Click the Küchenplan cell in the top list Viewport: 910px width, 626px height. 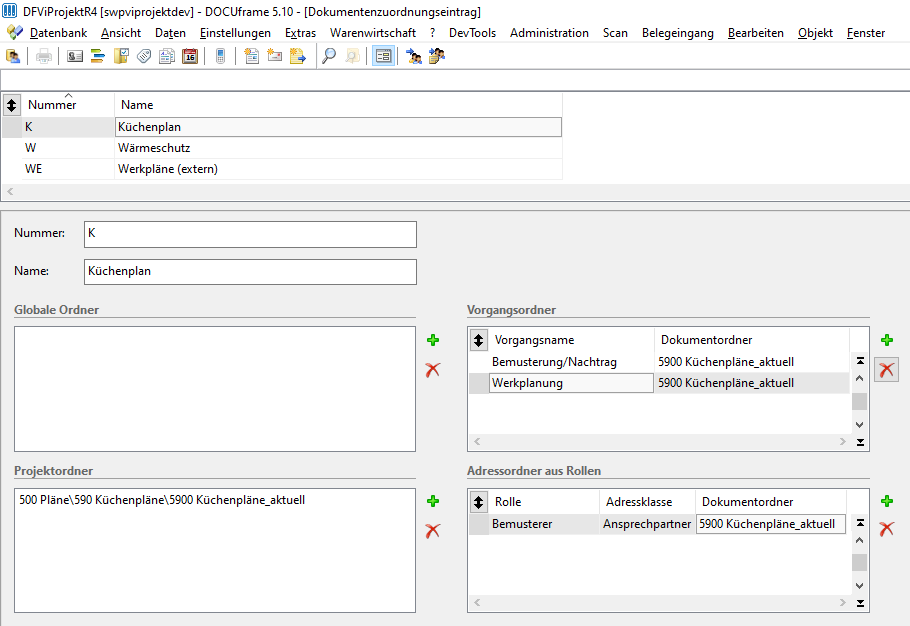click(338, 127)
